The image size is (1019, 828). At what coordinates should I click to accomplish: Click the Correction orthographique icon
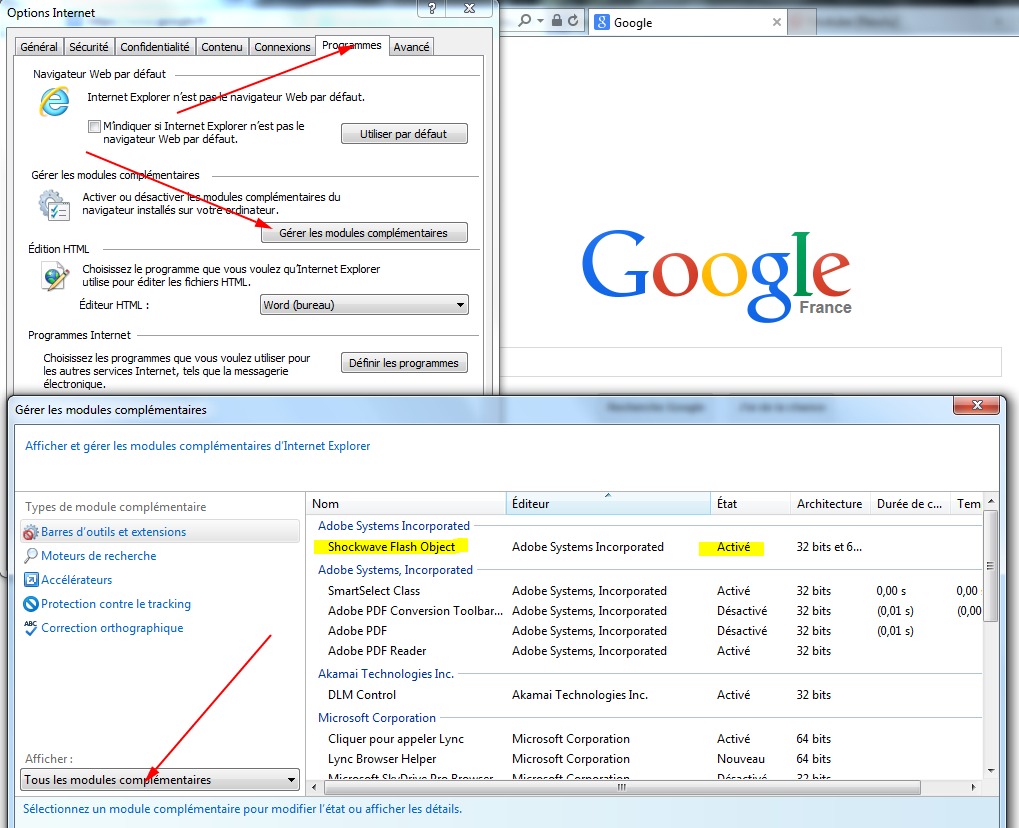coord(31,628)
